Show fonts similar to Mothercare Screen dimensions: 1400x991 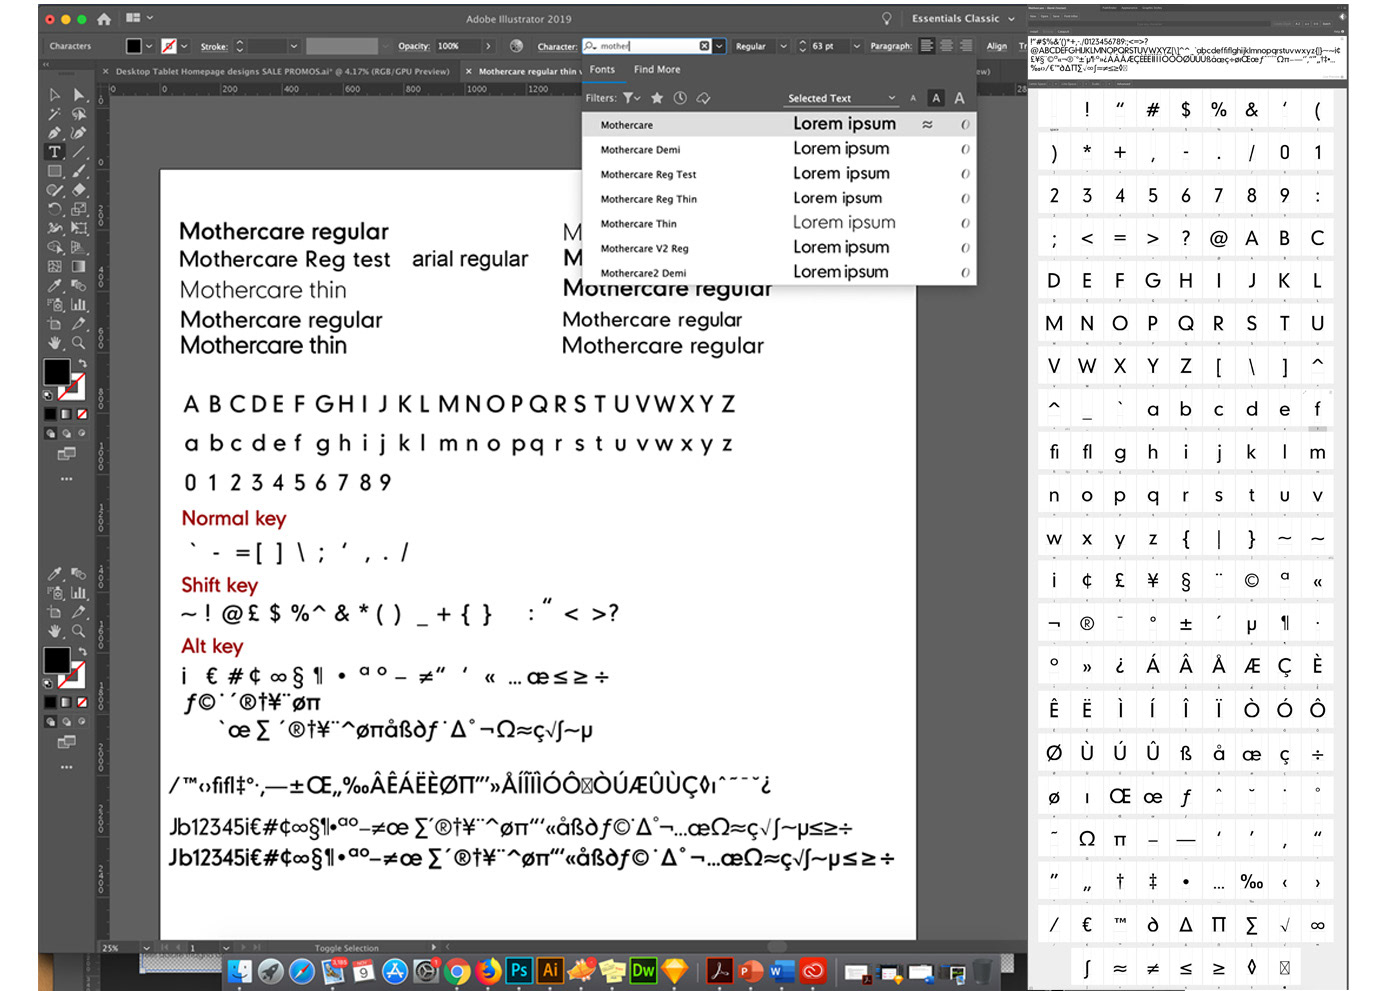coord(927,125)
